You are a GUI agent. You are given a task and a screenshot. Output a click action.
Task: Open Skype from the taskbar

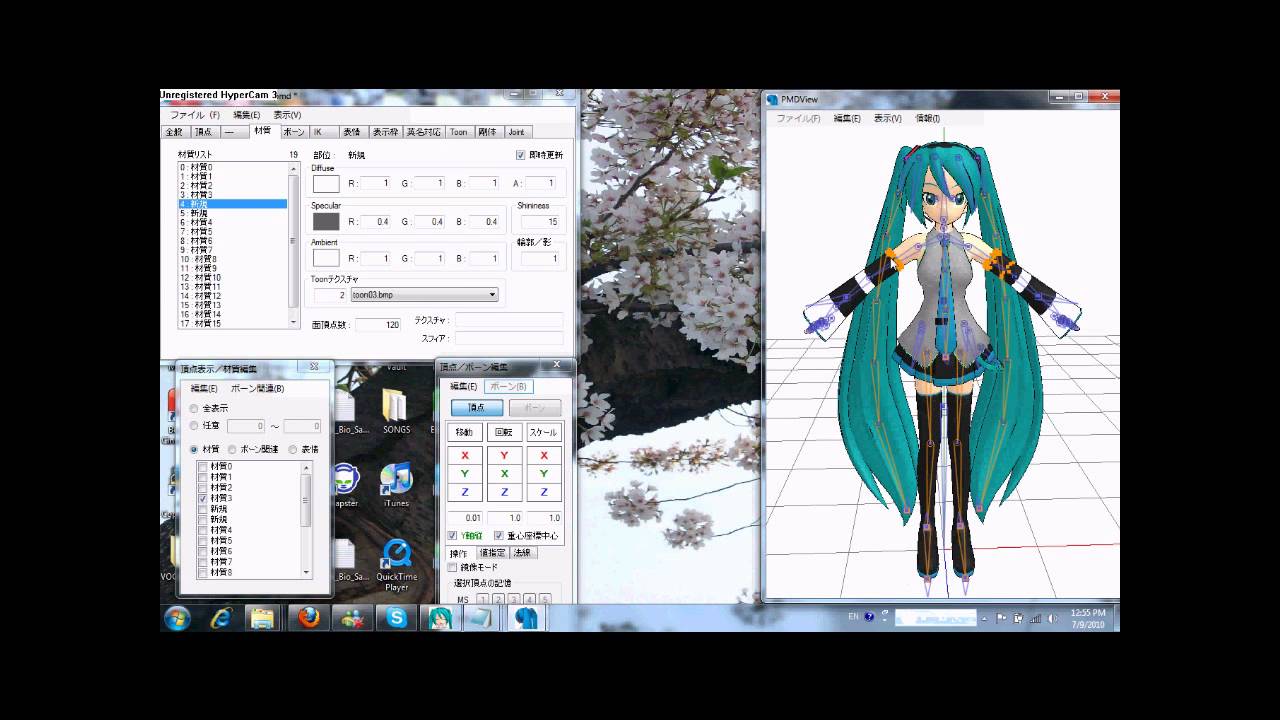click(397, 618)
